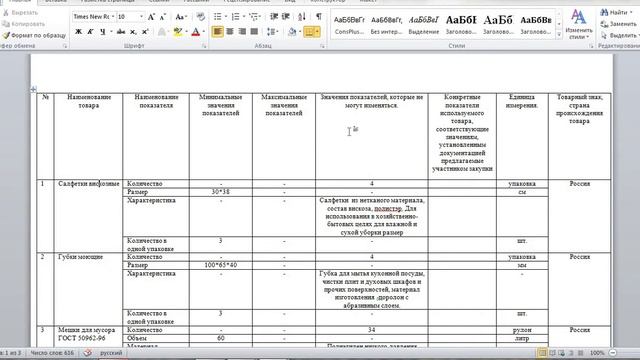Apply bulleted list
Image resolution: width=640 pixels, height=360 pixels.
pyautogui.click(x=218, y=17)
